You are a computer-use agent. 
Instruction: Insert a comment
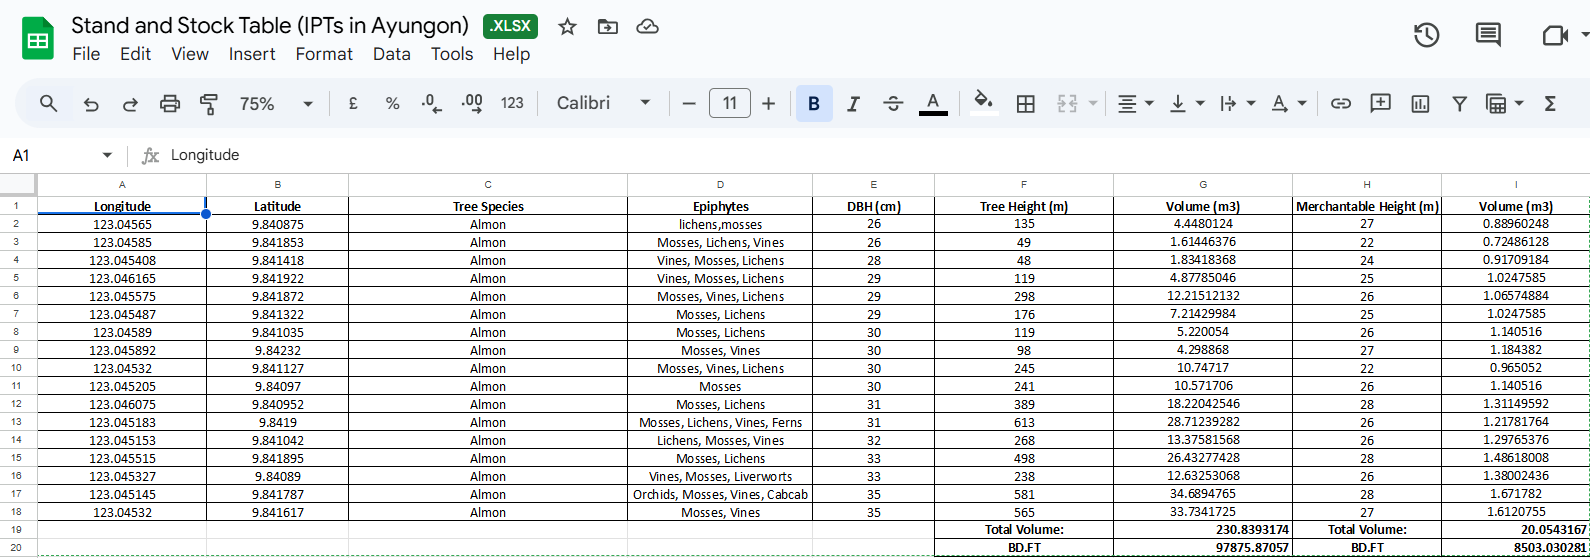[x=1381, y=103]
